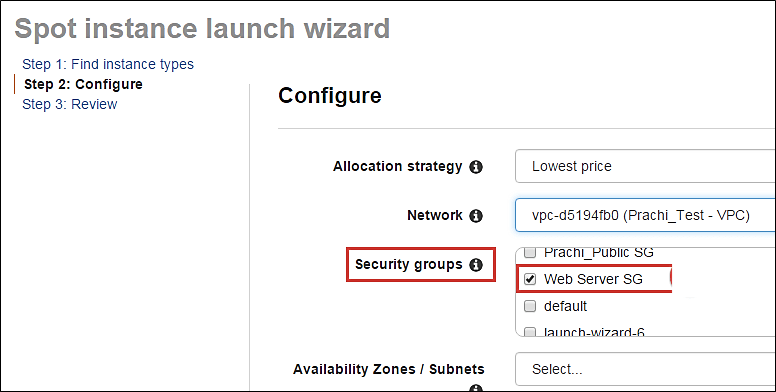This screenshot has width=776, height=392.
Task: Click info icon below Availability Zones label
Action: (476, 389)
